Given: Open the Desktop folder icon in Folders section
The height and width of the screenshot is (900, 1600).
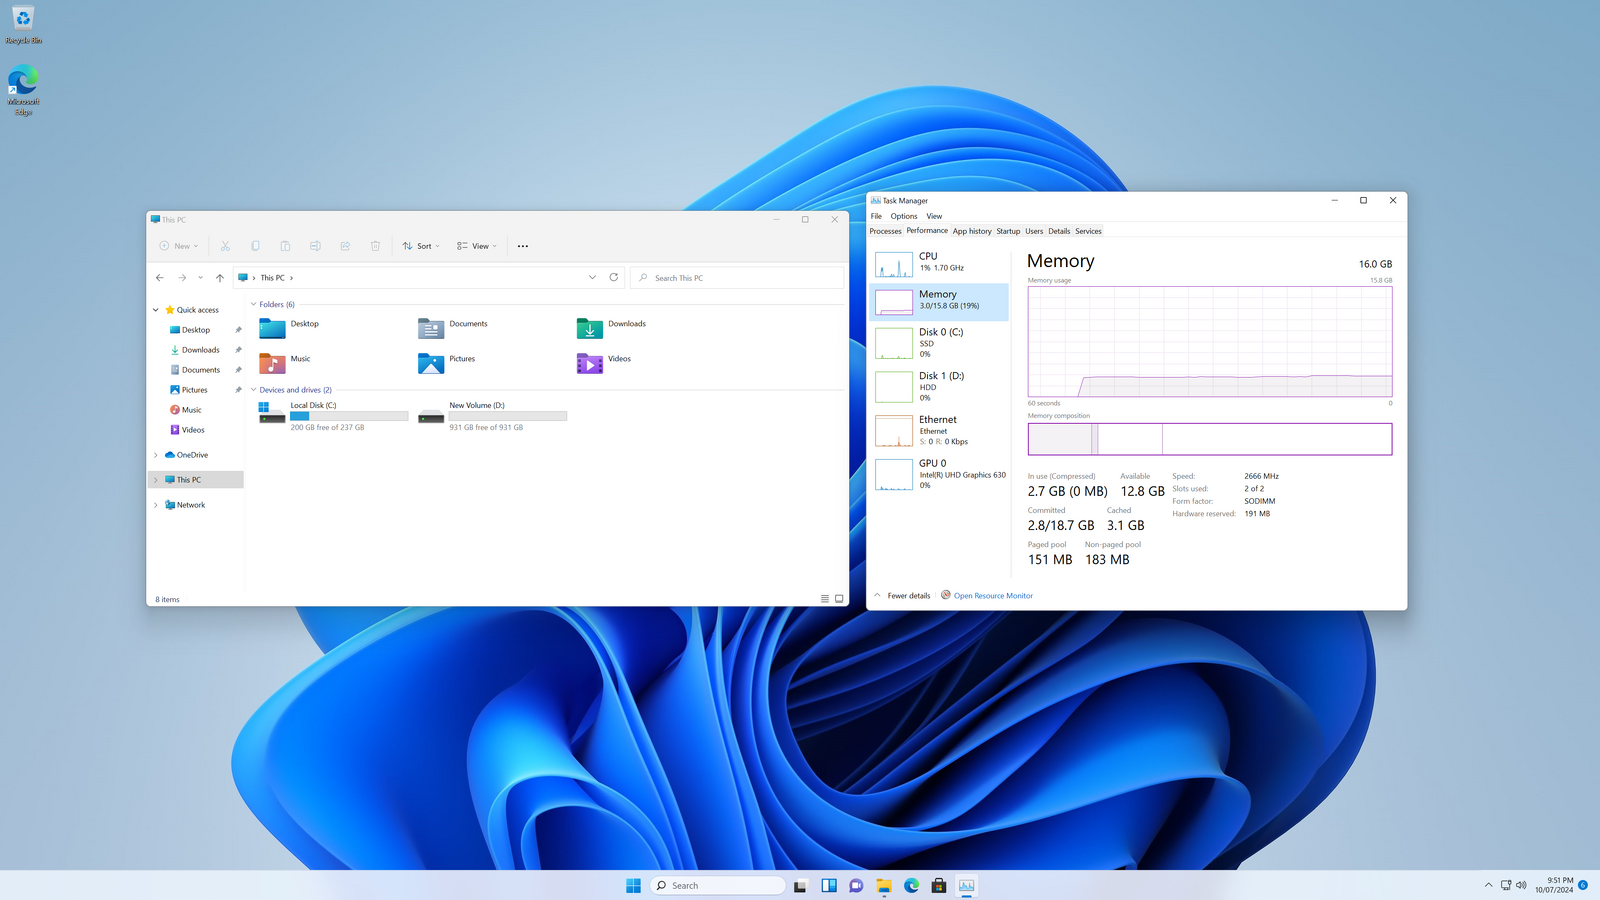Looking at the screenshot, I should [x=272, y=328].
